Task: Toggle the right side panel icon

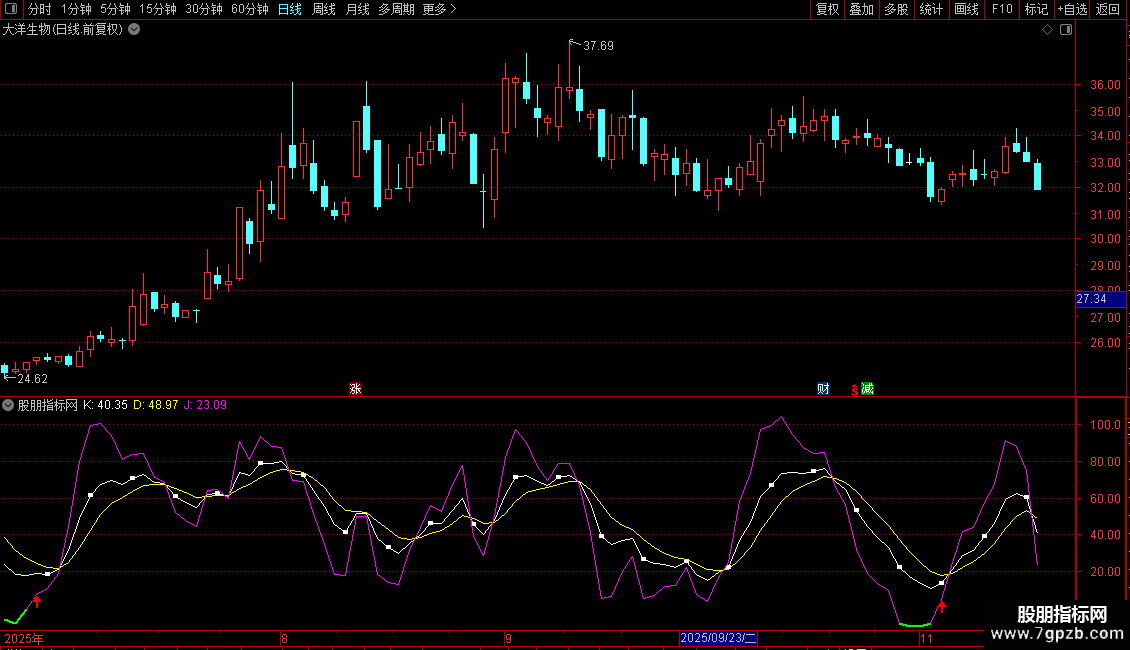Action: coord(1066,30)
